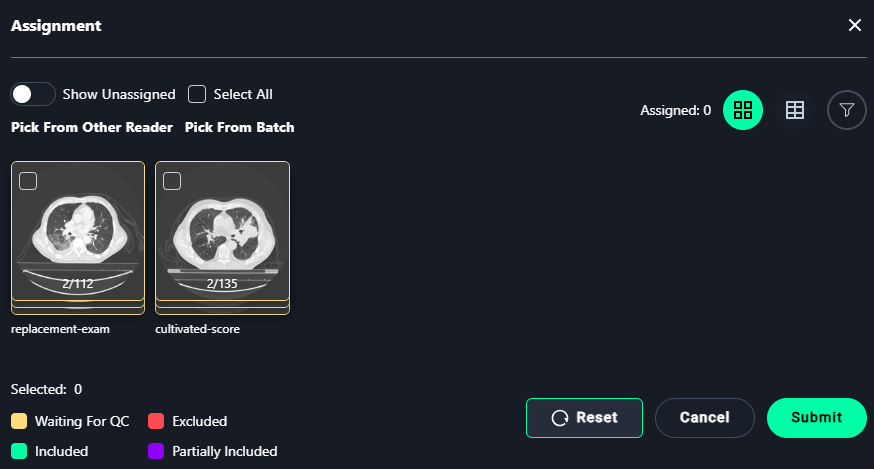This screenshot has width=874, height=469.
Task: Open Pick From Other Reader
Action: [92, 127]
